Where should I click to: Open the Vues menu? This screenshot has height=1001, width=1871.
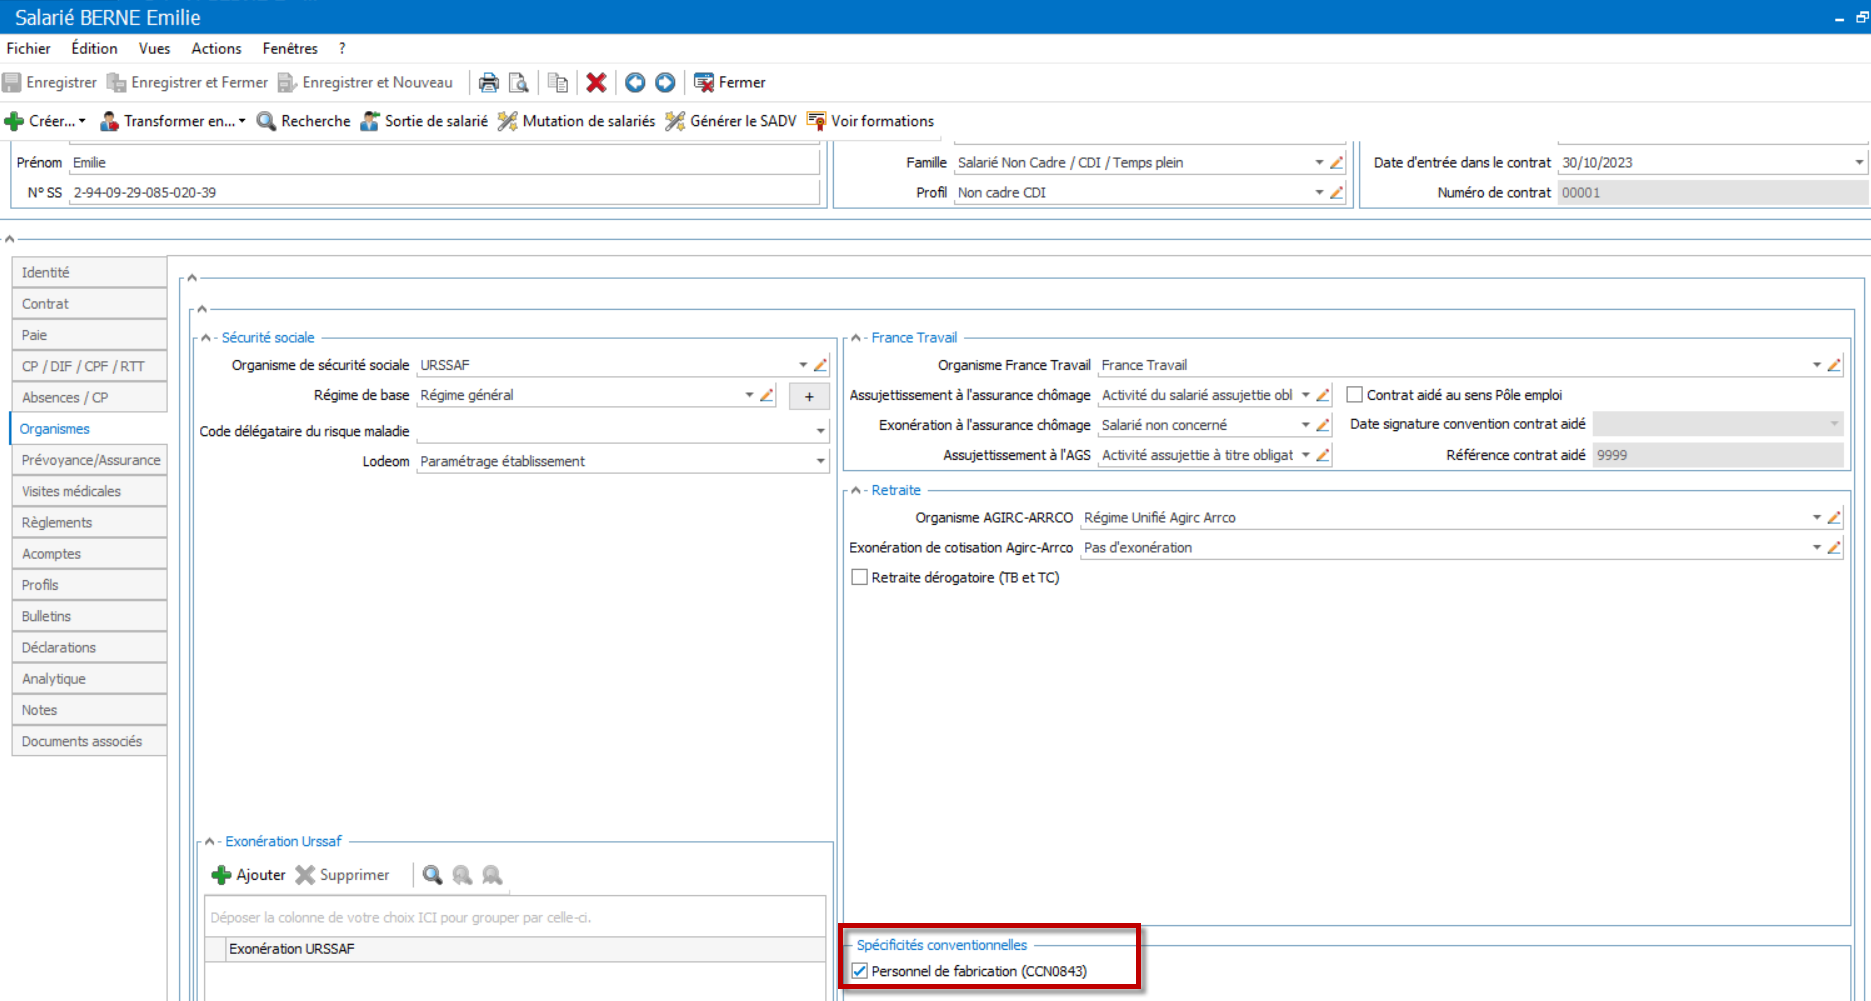pos(154,48)
